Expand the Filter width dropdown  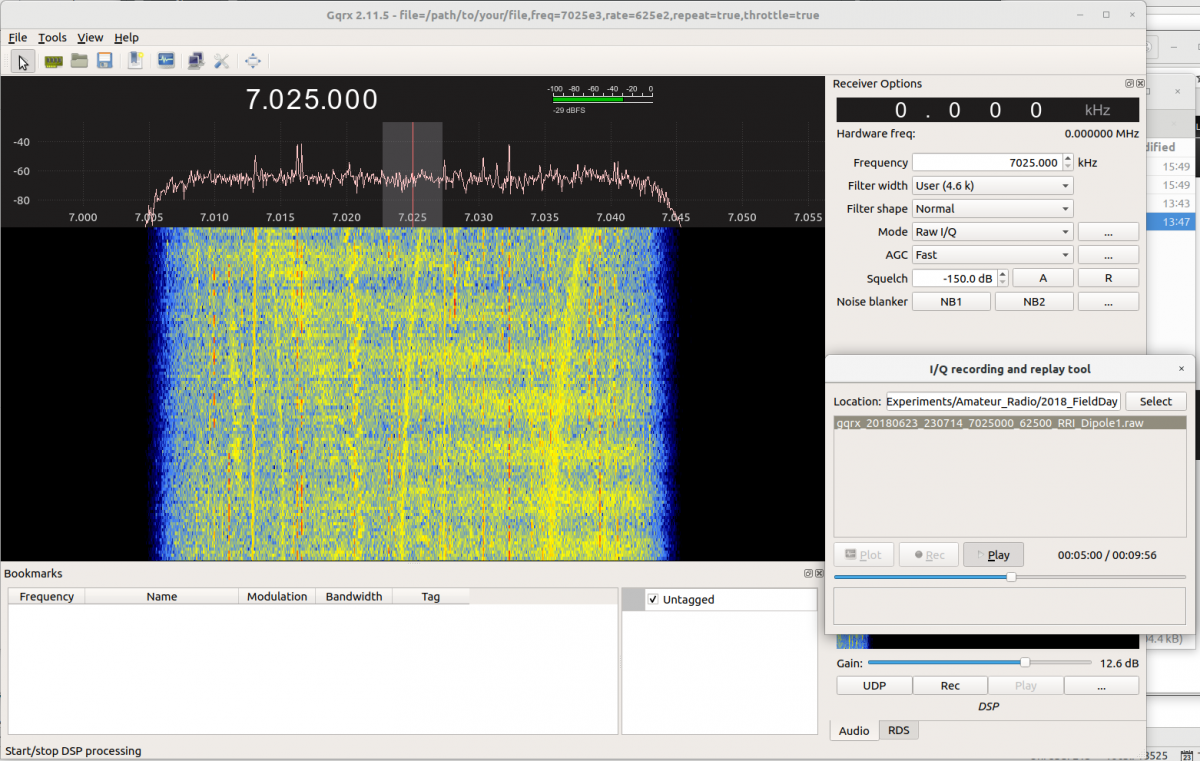(992, 186)
